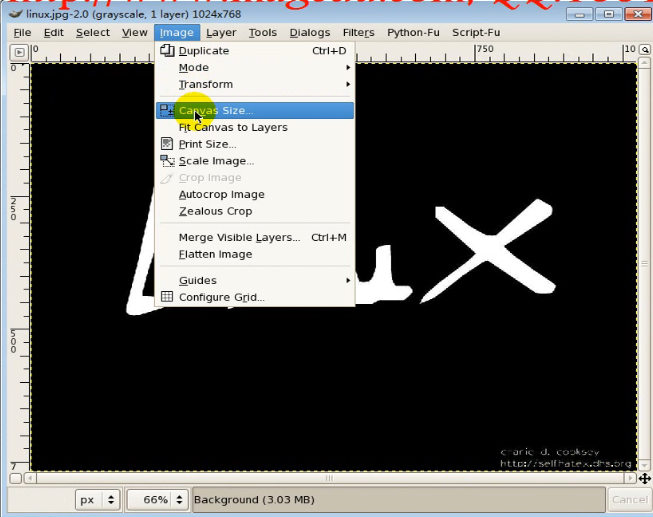Image resolution: width=653 pixels, height=517 pixels.
Task: Click the Cancel button in the status bar
Action: [629, 500]
